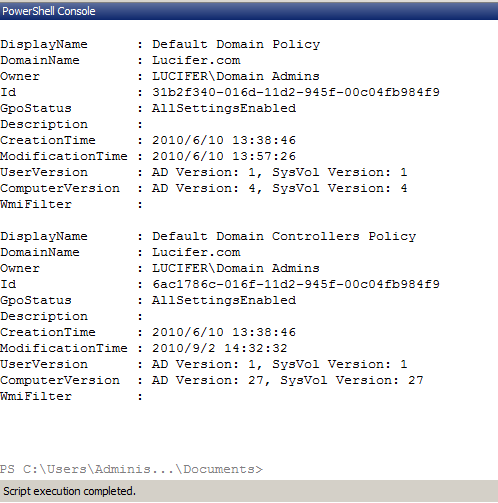Click the Script execution completed status text
The width and height of the screenshot is (498, 503).
69,491
